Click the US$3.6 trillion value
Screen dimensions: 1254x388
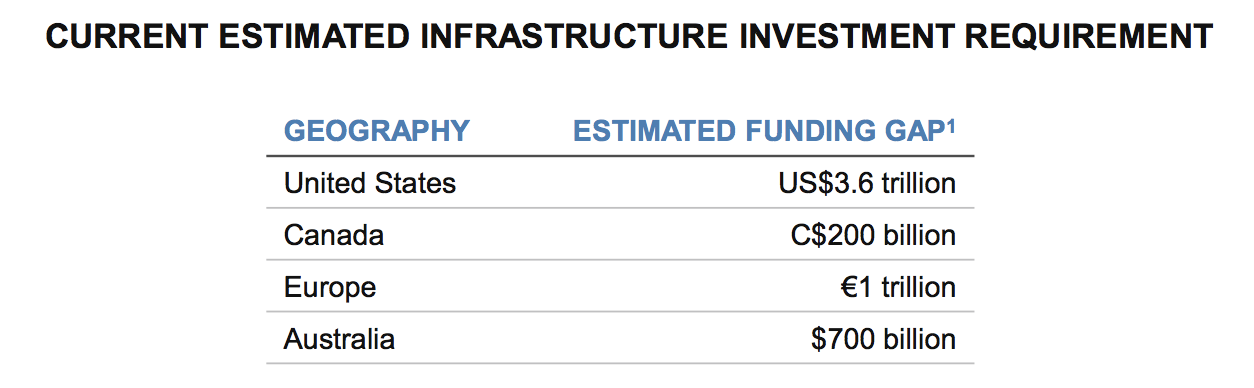click(867, 184)
